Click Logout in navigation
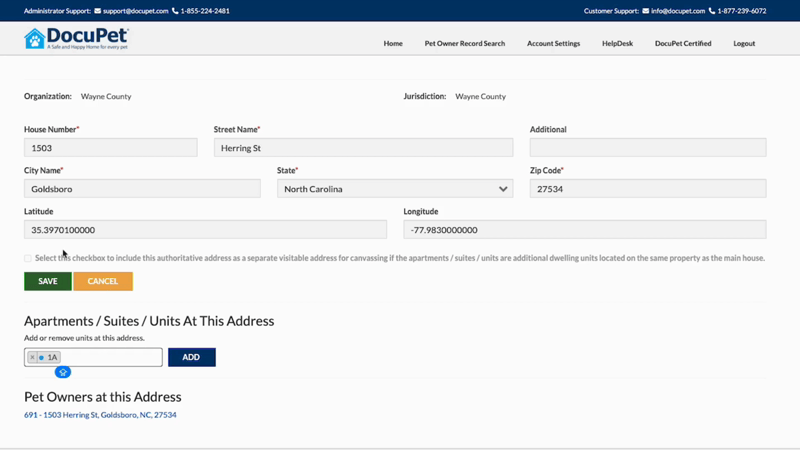The width and height of the screenshot is (800, 450). pyautogui.click(x=744, y=43)
